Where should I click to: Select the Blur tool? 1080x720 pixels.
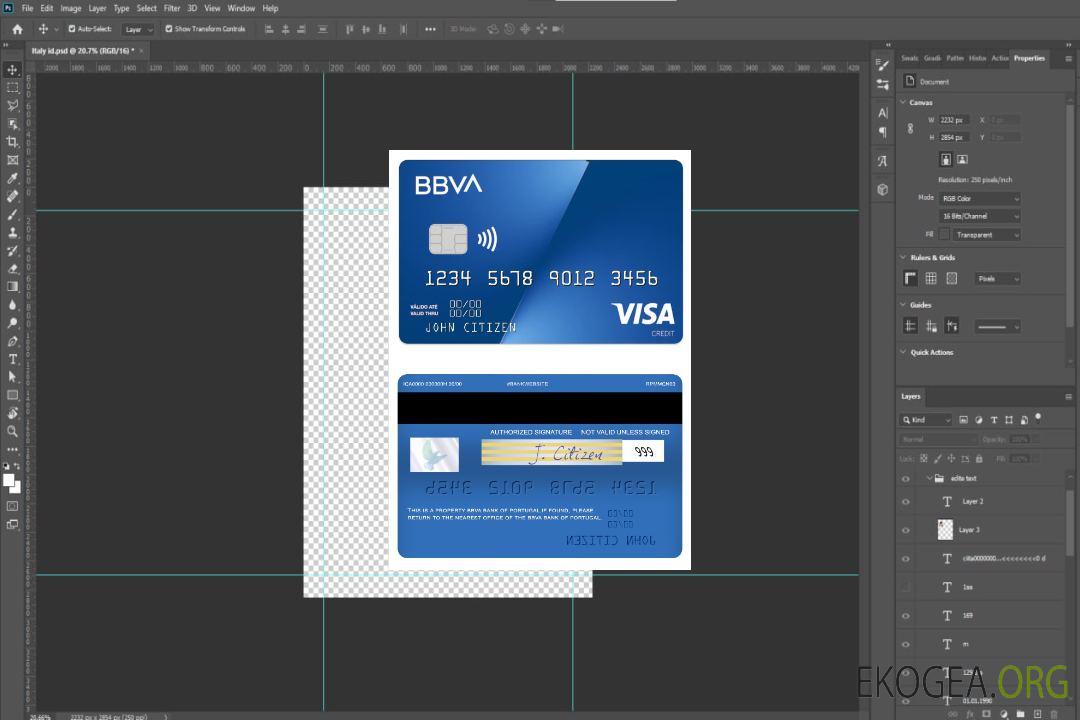(x=12, y=305)
